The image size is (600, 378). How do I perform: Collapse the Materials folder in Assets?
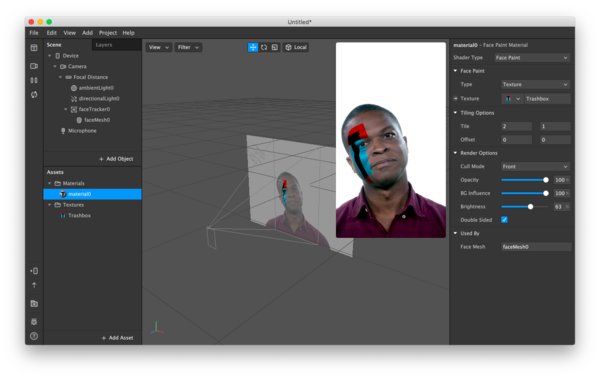[x=49, y=183]
